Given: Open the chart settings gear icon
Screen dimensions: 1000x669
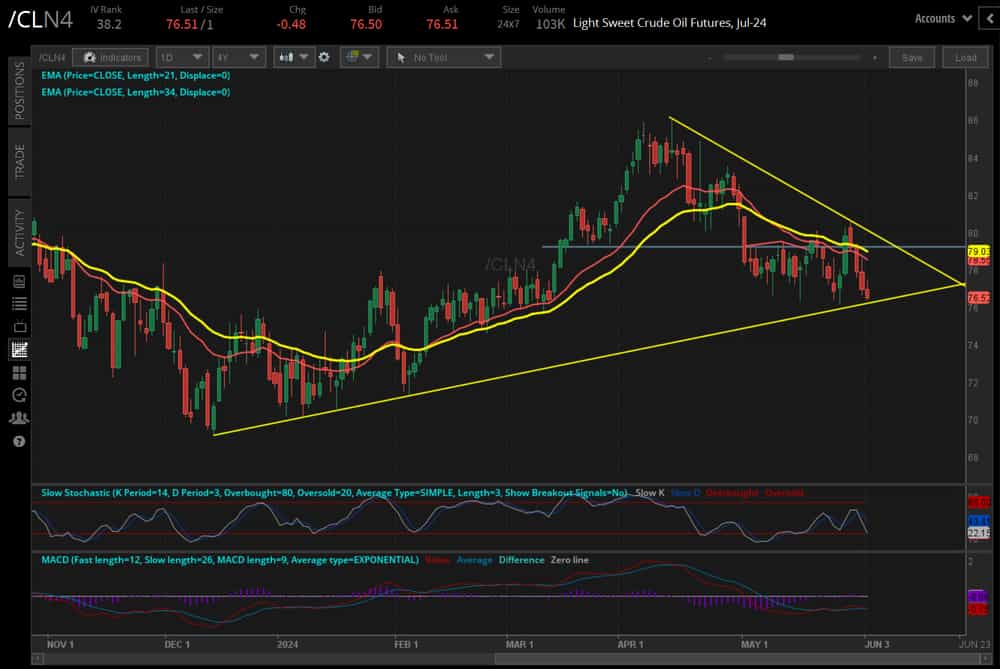Looking at the screenshot, I should (324, 57).
